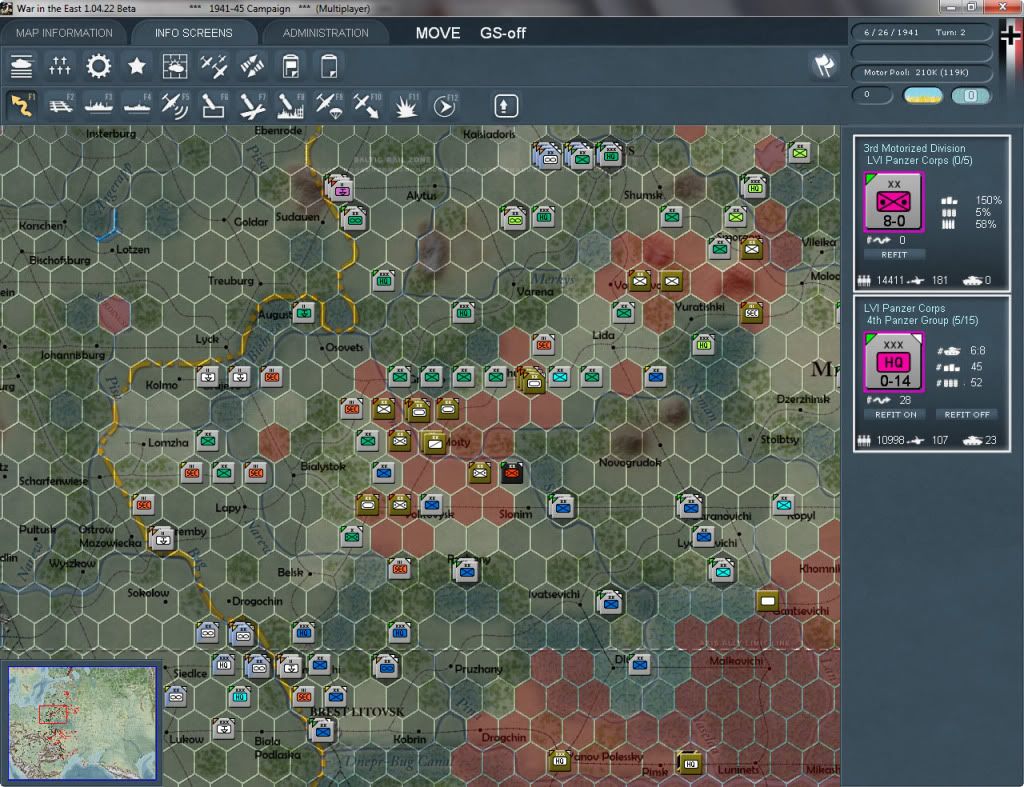Click the teal supply indicator showing 0
Screen dimensions: 1024x787
tap(970, 96)
